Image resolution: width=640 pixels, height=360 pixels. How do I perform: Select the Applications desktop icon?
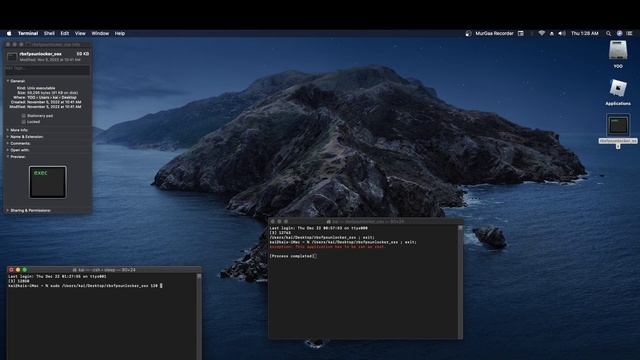[x=618, y=89]
